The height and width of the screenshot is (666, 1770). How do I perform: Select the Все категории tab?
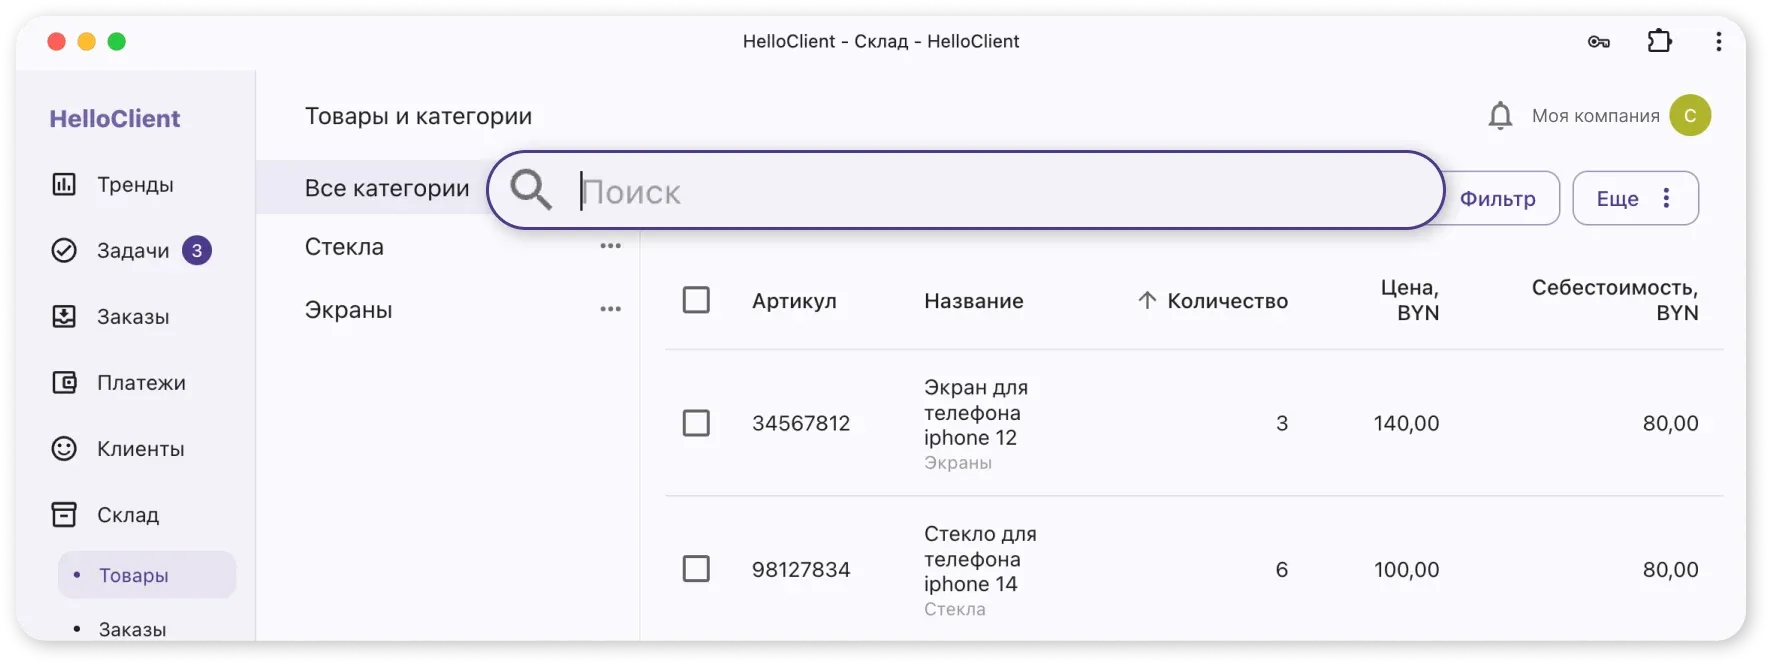click(x=387, y=187)
